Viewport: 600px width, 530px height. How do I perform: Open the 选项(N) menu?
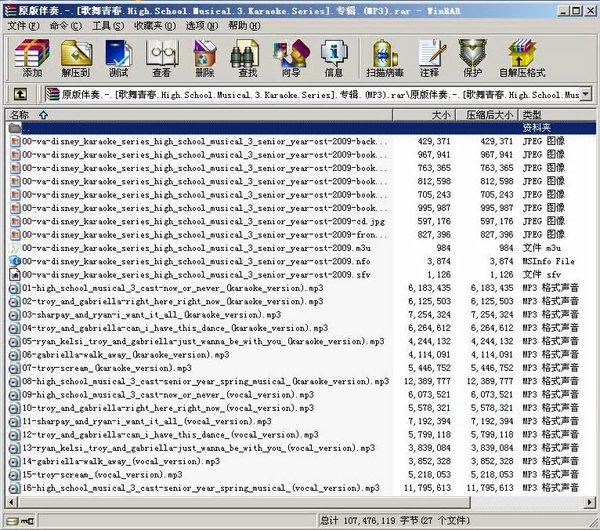[x=202, y=26]
